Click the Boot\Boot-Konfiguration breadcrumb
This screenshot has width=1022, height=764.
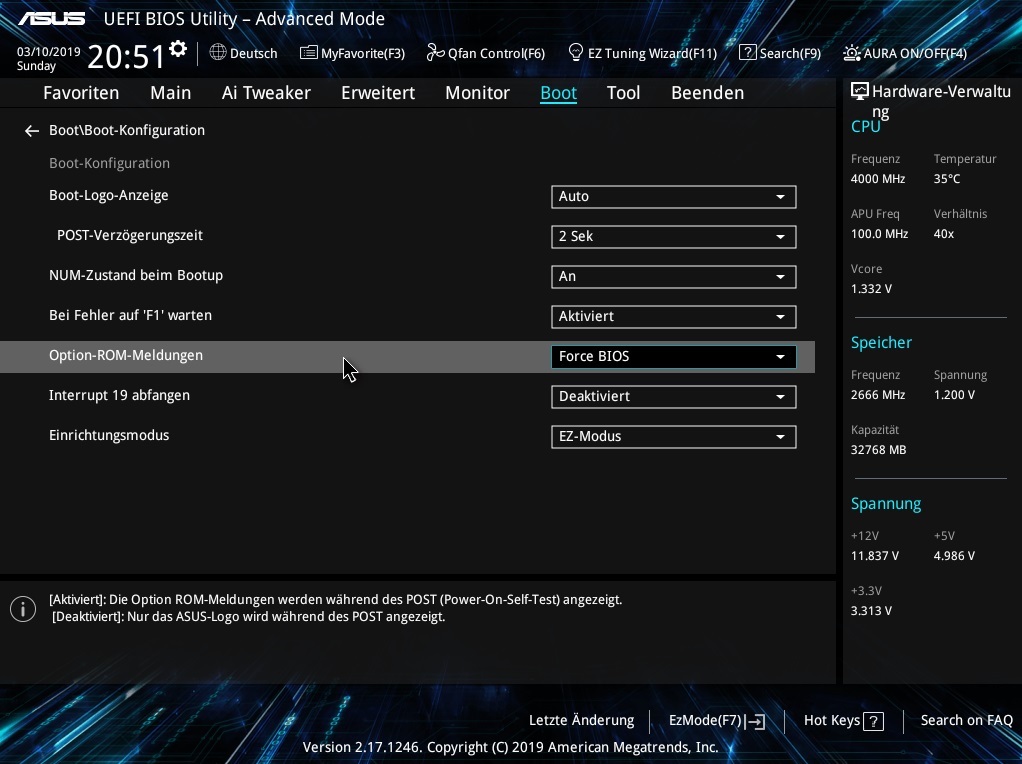click(x=127, y=130)
